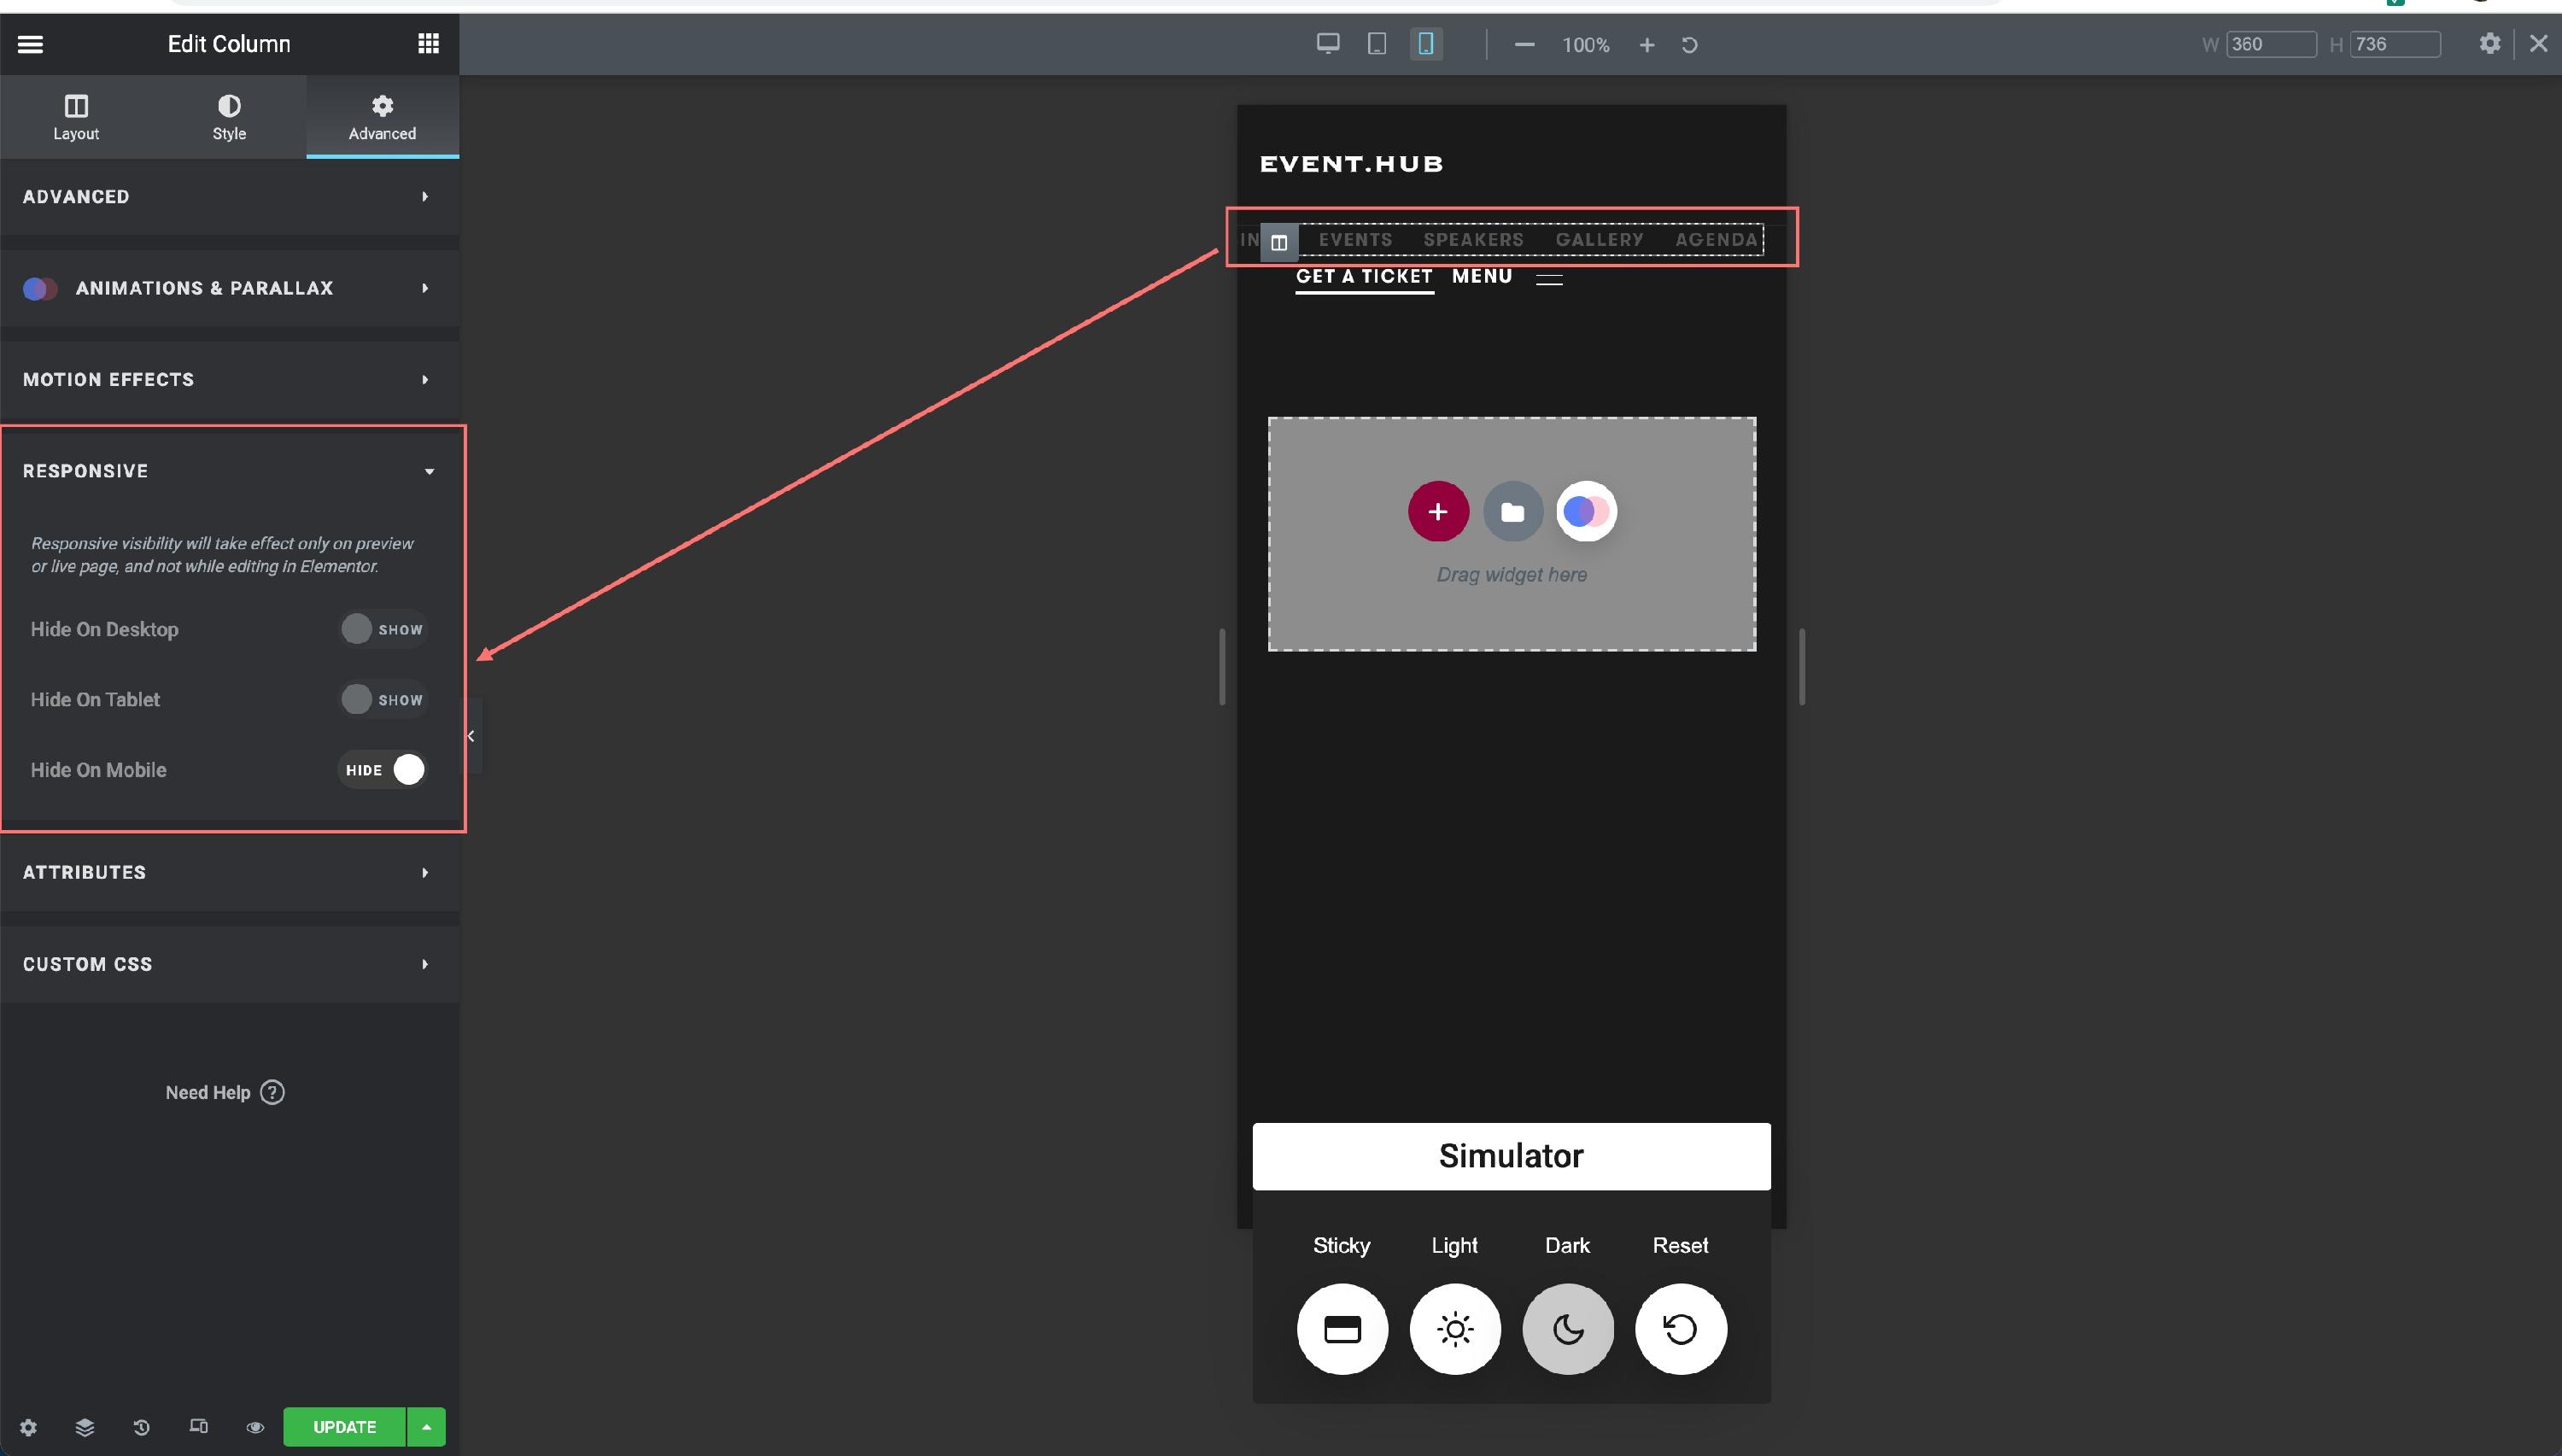Viewport: 2562px width, 1456px height.
Task: Open the widgets panel grid icon
Action: point(429,43)
